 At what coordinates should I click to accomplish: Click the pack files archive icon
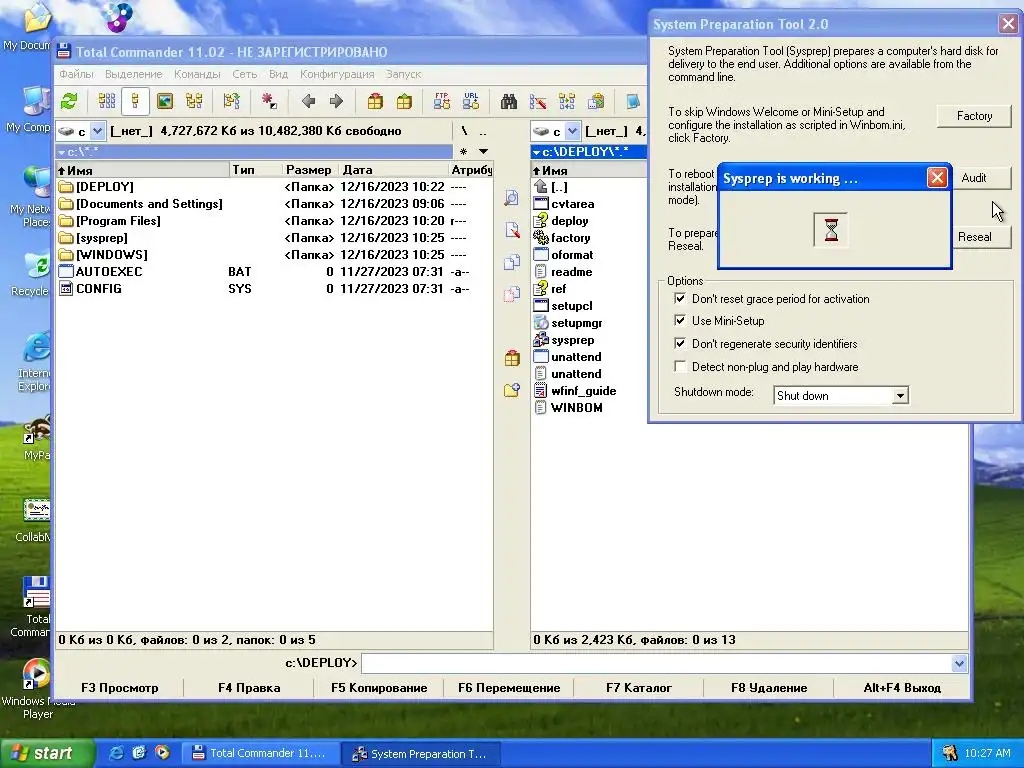click(375, 101)
